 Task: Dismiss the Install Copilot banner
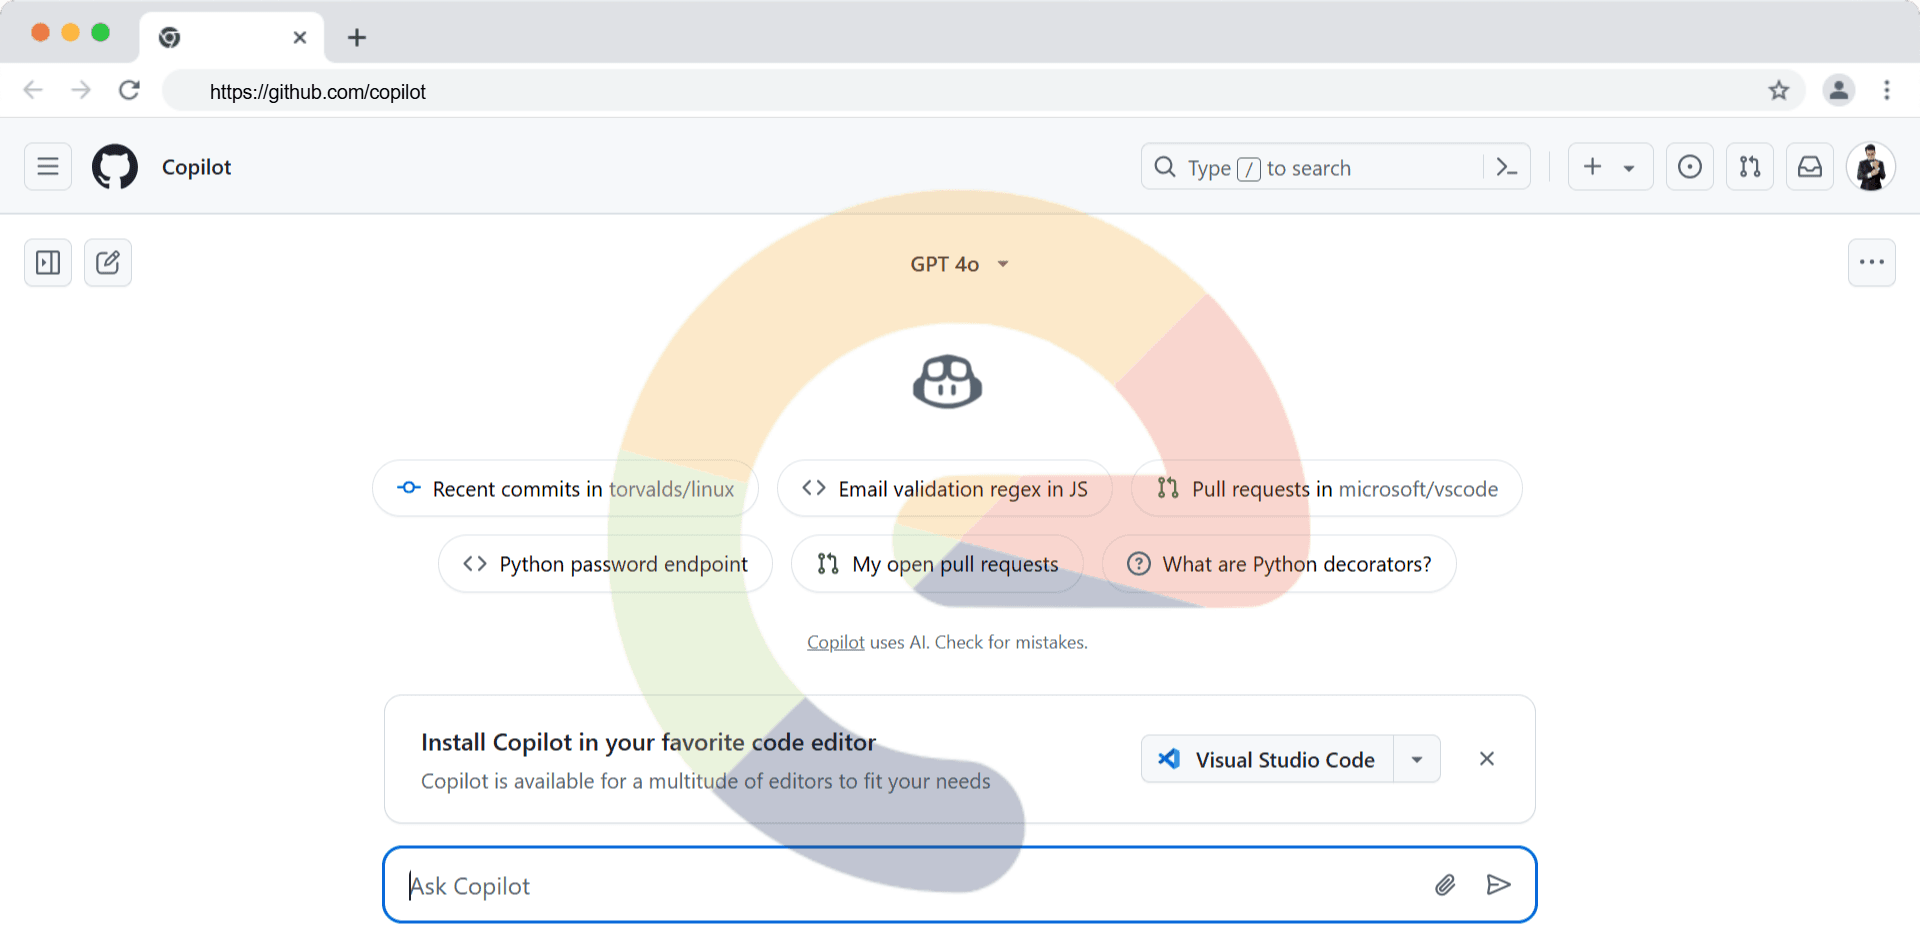(1487, 759)
